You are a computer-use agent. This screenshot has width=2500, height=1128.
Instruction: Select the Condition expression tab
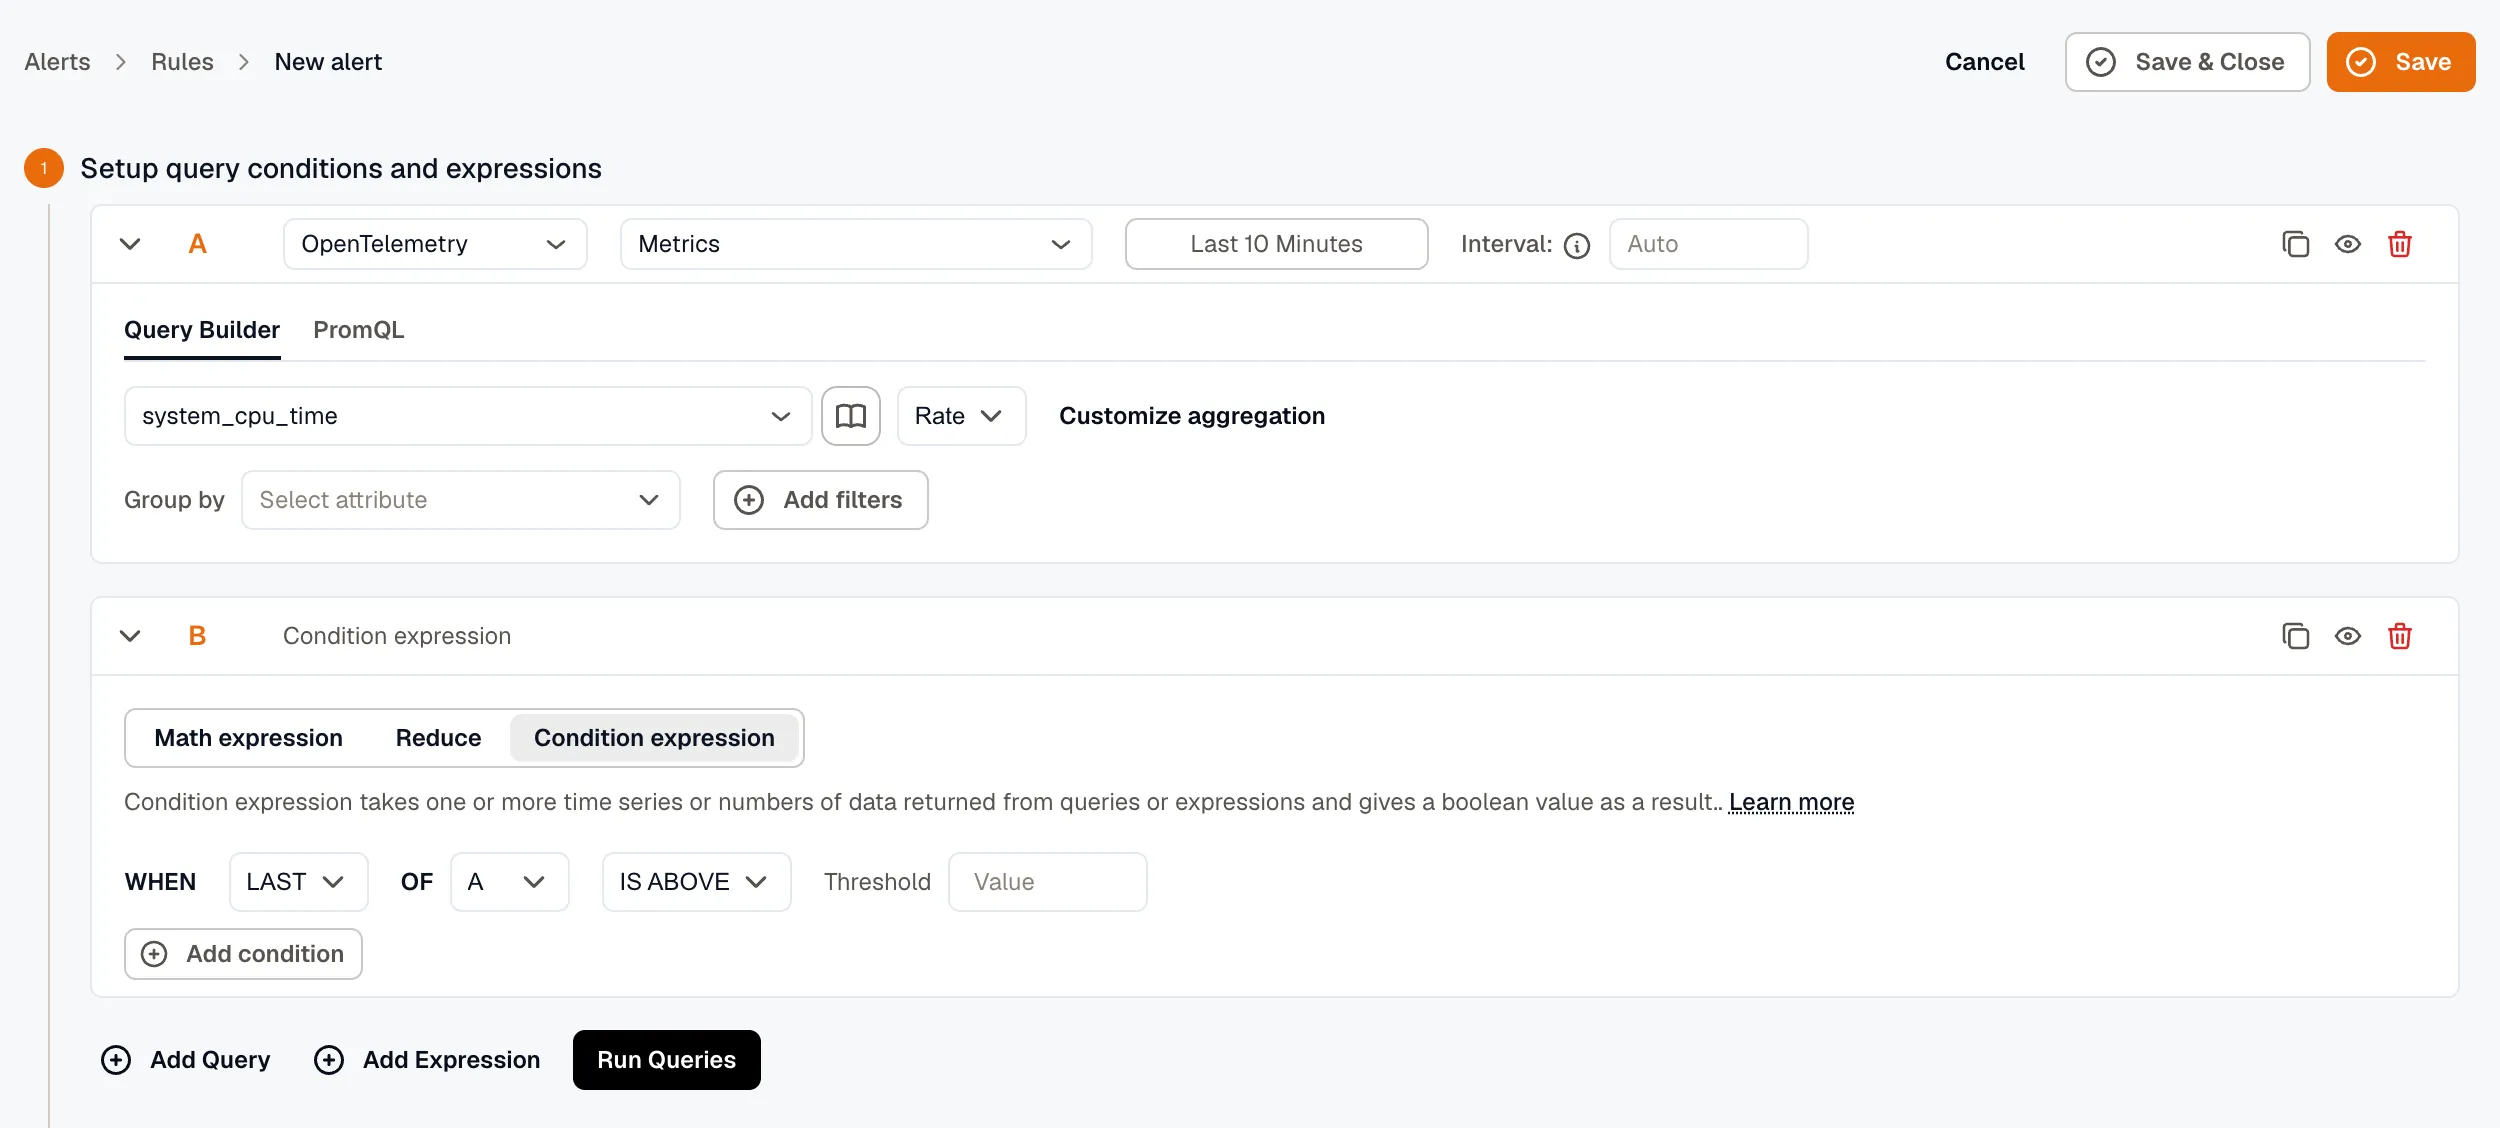coord(654,738)
